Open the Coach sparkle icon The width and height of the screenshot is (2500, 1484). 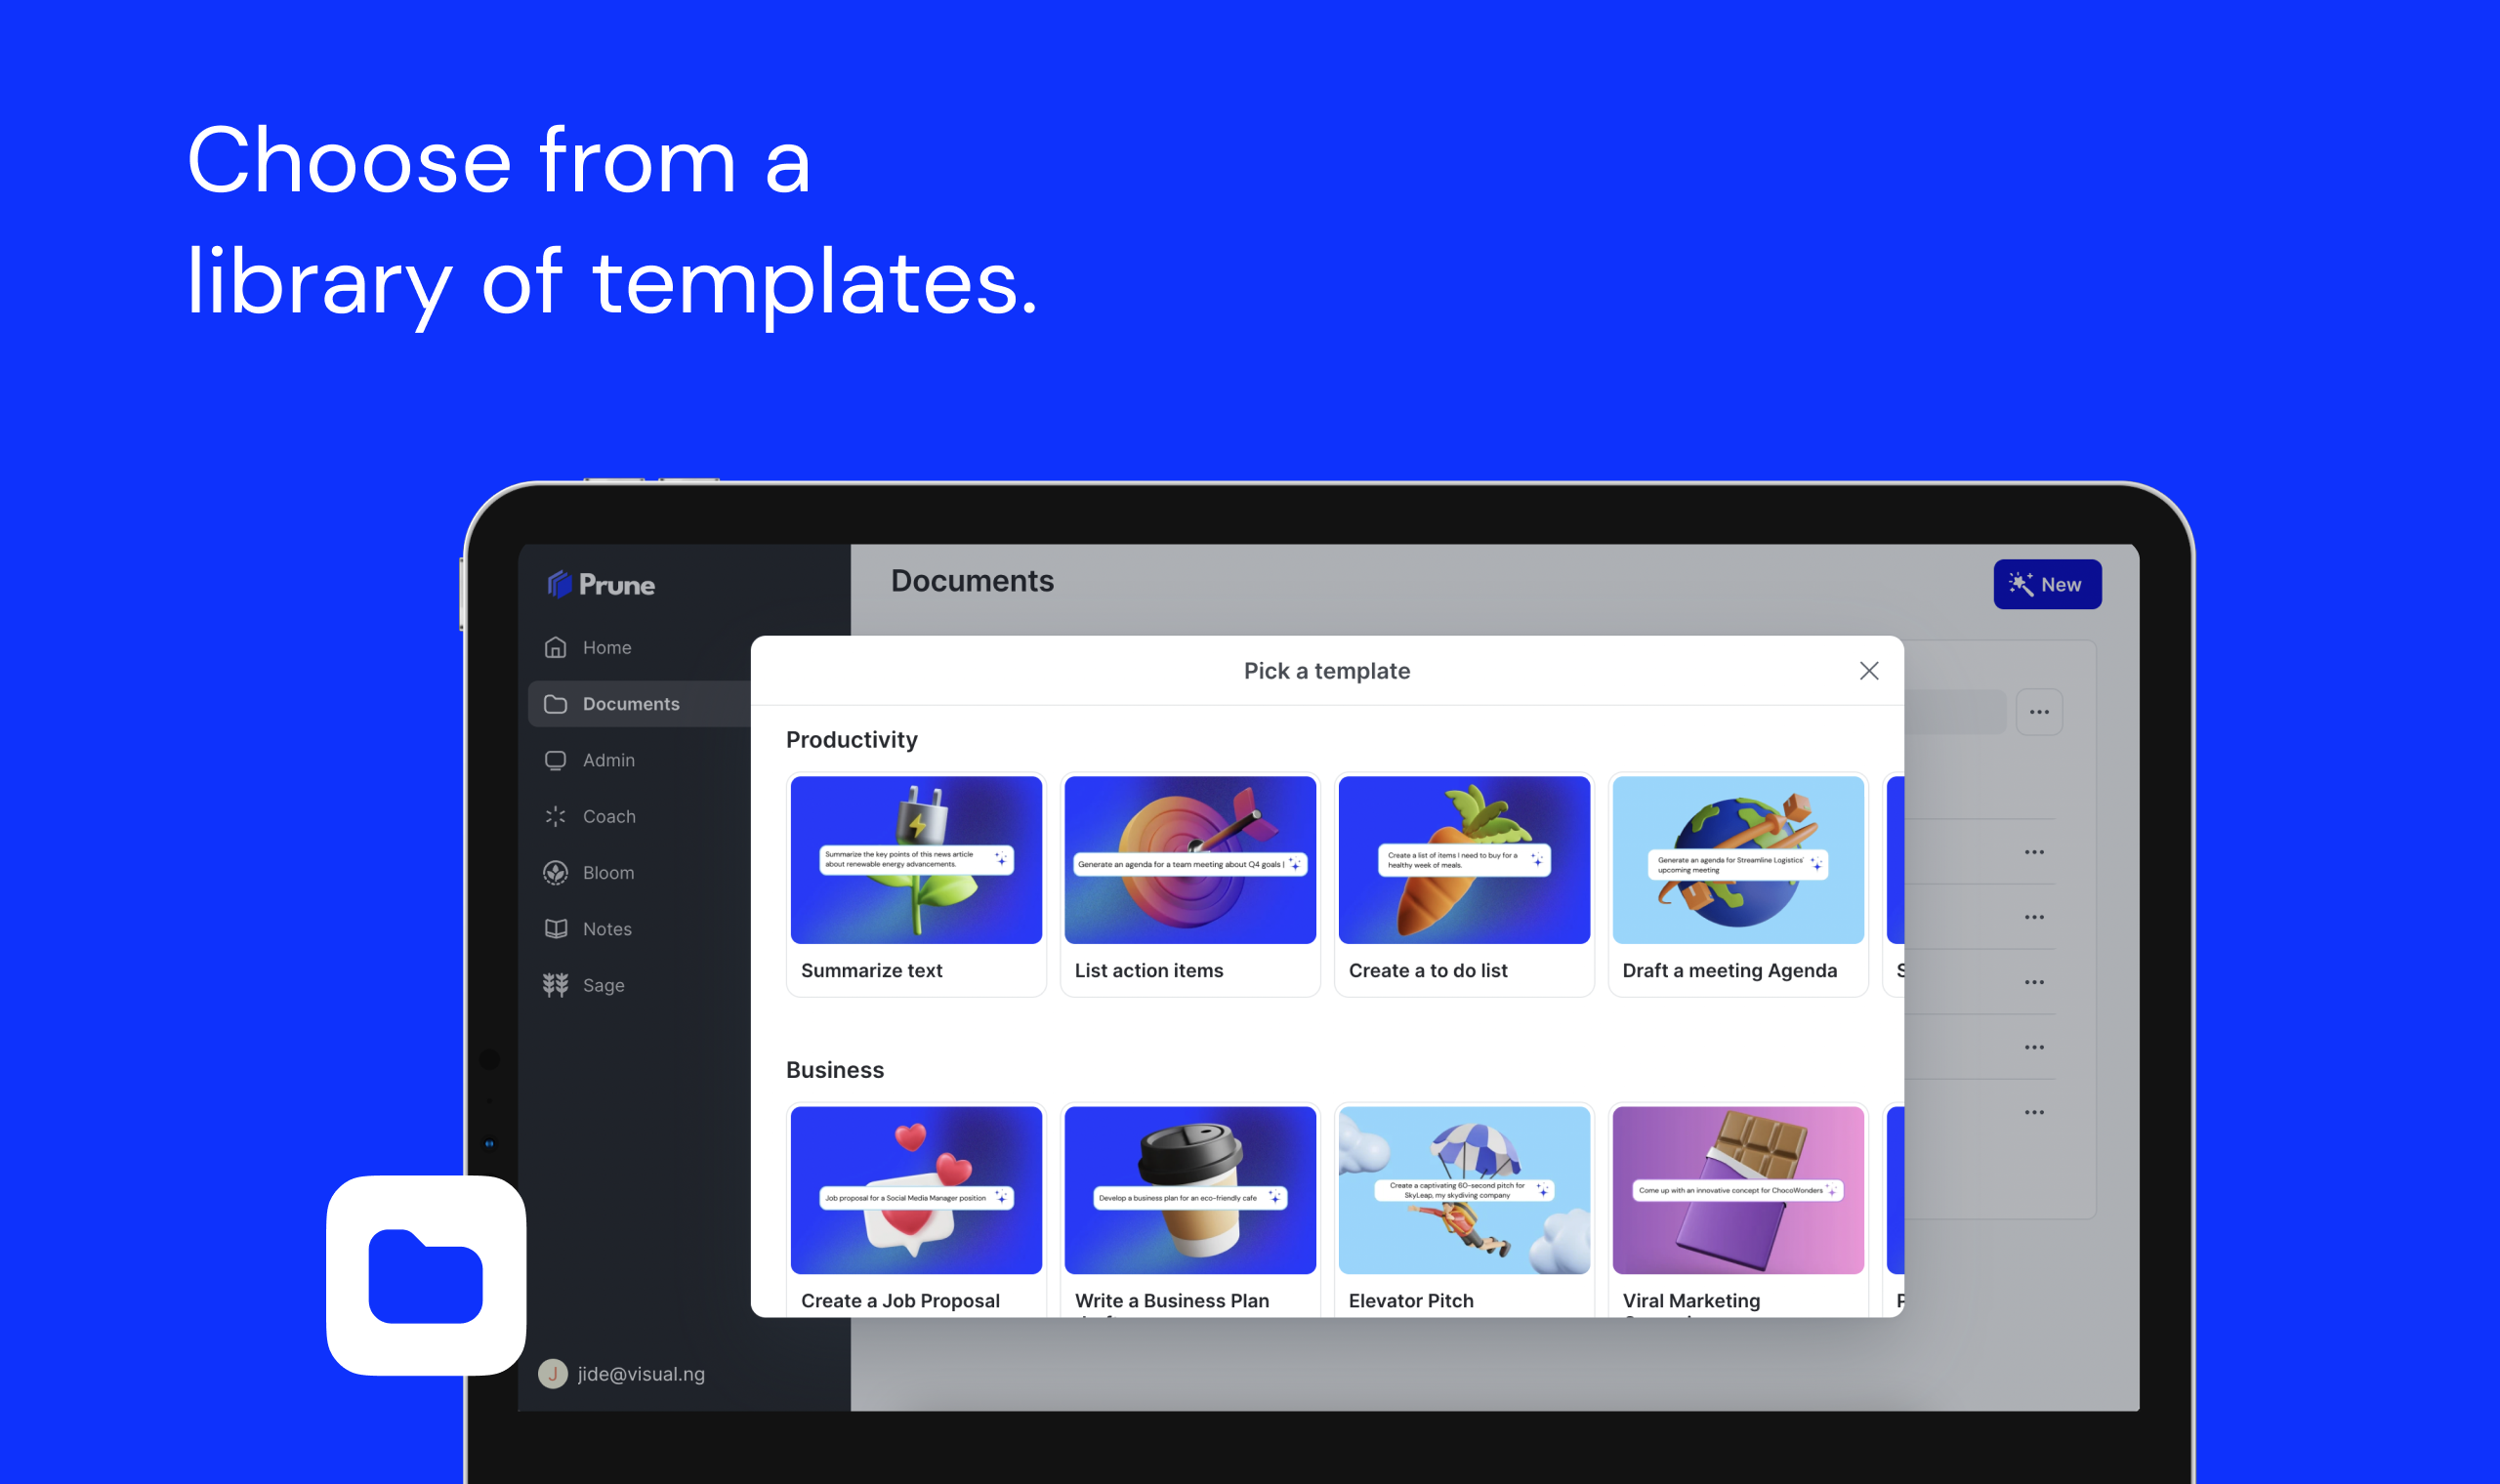click(x=556, y=817)
